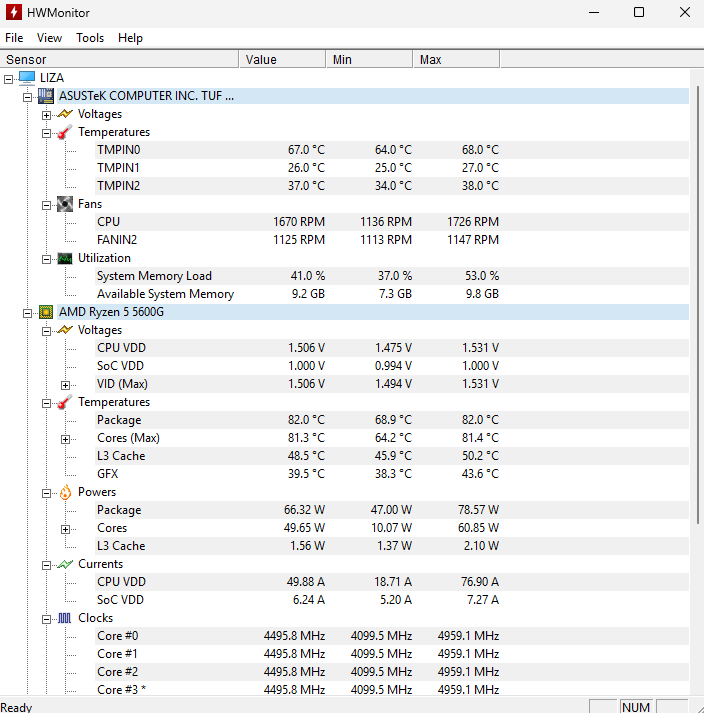The width and height of the screenshot is (704, 713).
Task: Collapse the Ryzen Voltages node
Action: coord(46,331)
